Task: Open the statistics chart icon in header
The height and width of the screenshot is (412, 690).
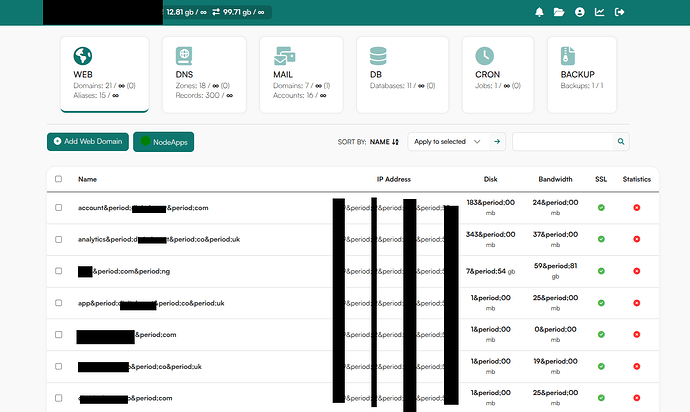Action: point(599,12)
